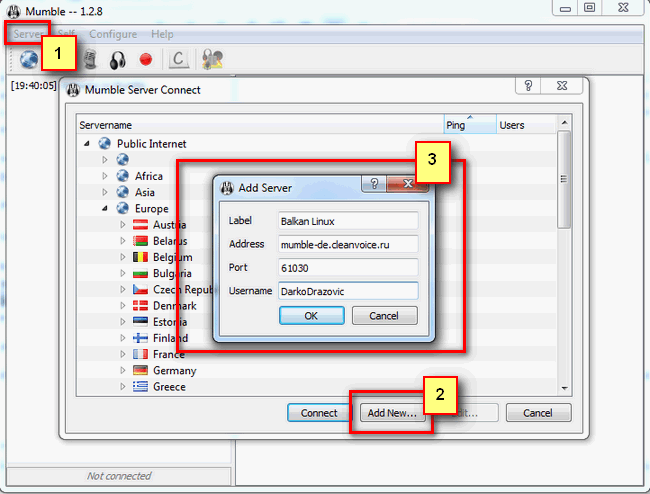Expand the Africa server group

(x=104, y=176)
